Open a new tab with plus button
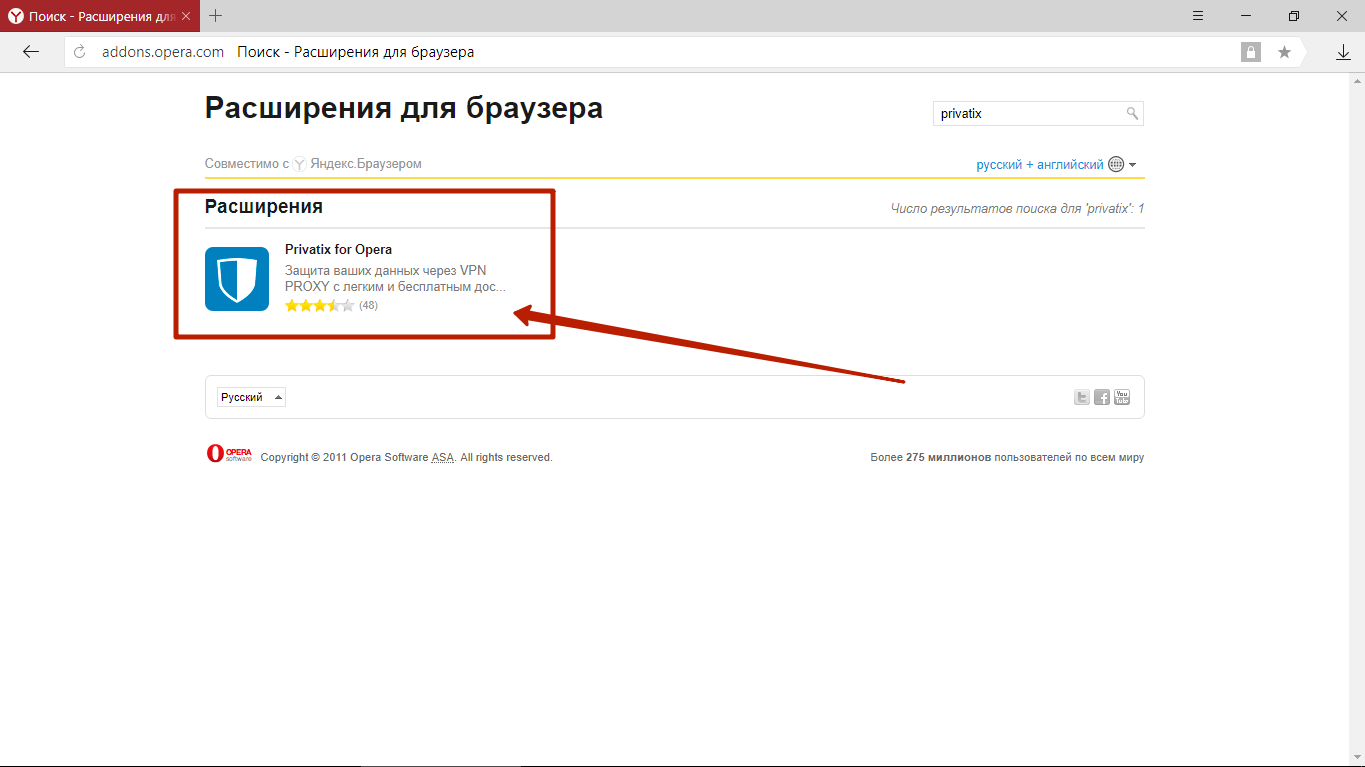The height and width of the screenshot is (767, 1365). pos(215,16)
